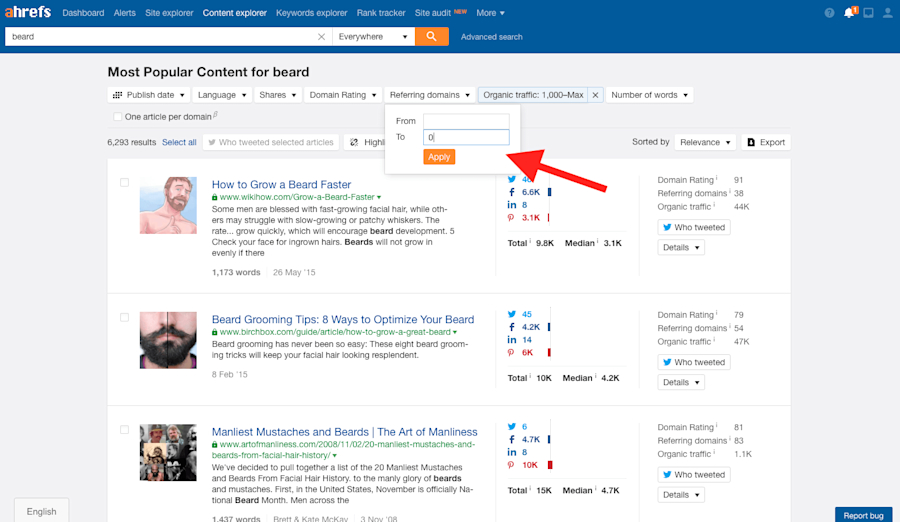Click Facebook icon beside 6.6K shares
The height and width of the screenshot is (522, 900).
pyautogui.click(x=511, y=192)
